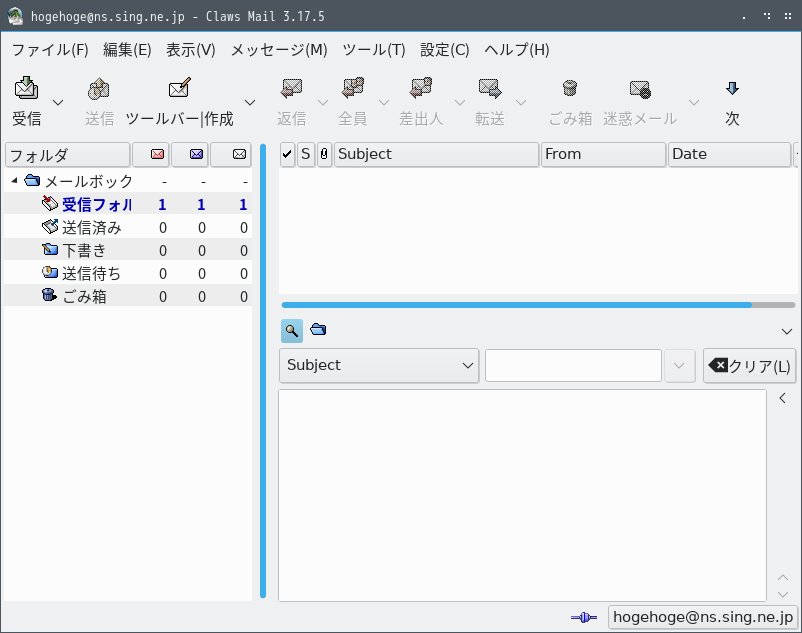
Task: Open the dropdown arrow next to 転送
Action: click(521, 103)
